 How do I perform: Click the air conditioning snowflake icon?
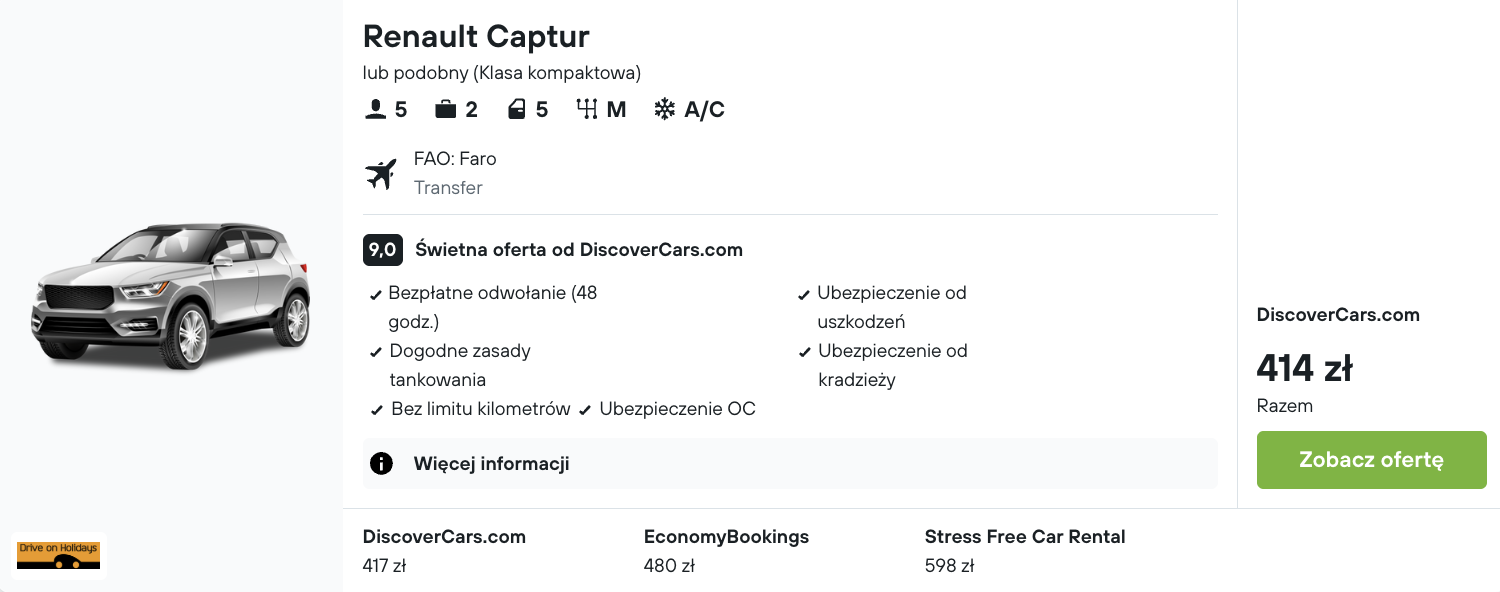pos(664,109)
